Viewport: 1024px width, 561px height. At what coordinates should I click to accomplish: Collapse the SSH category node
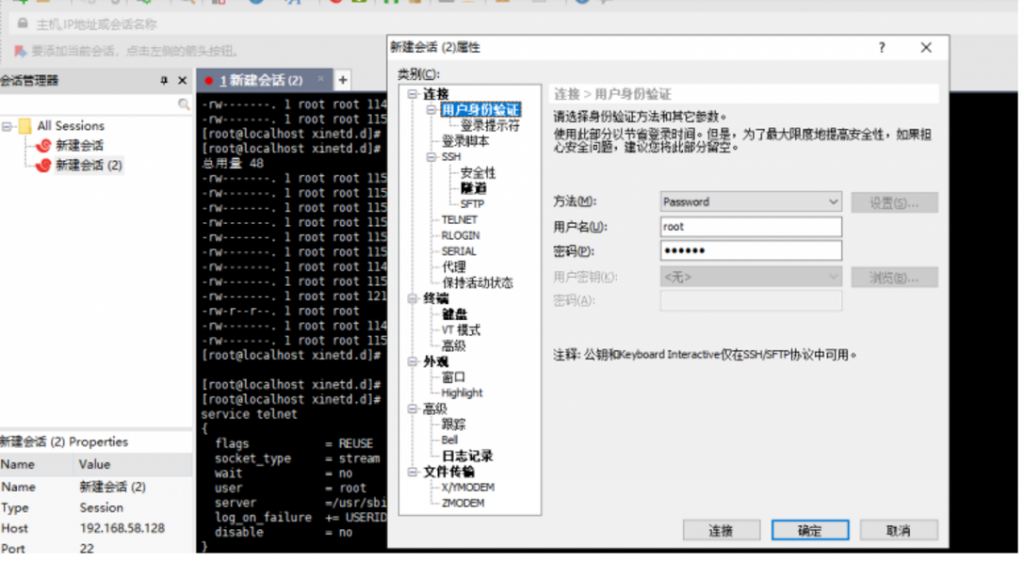431,157
